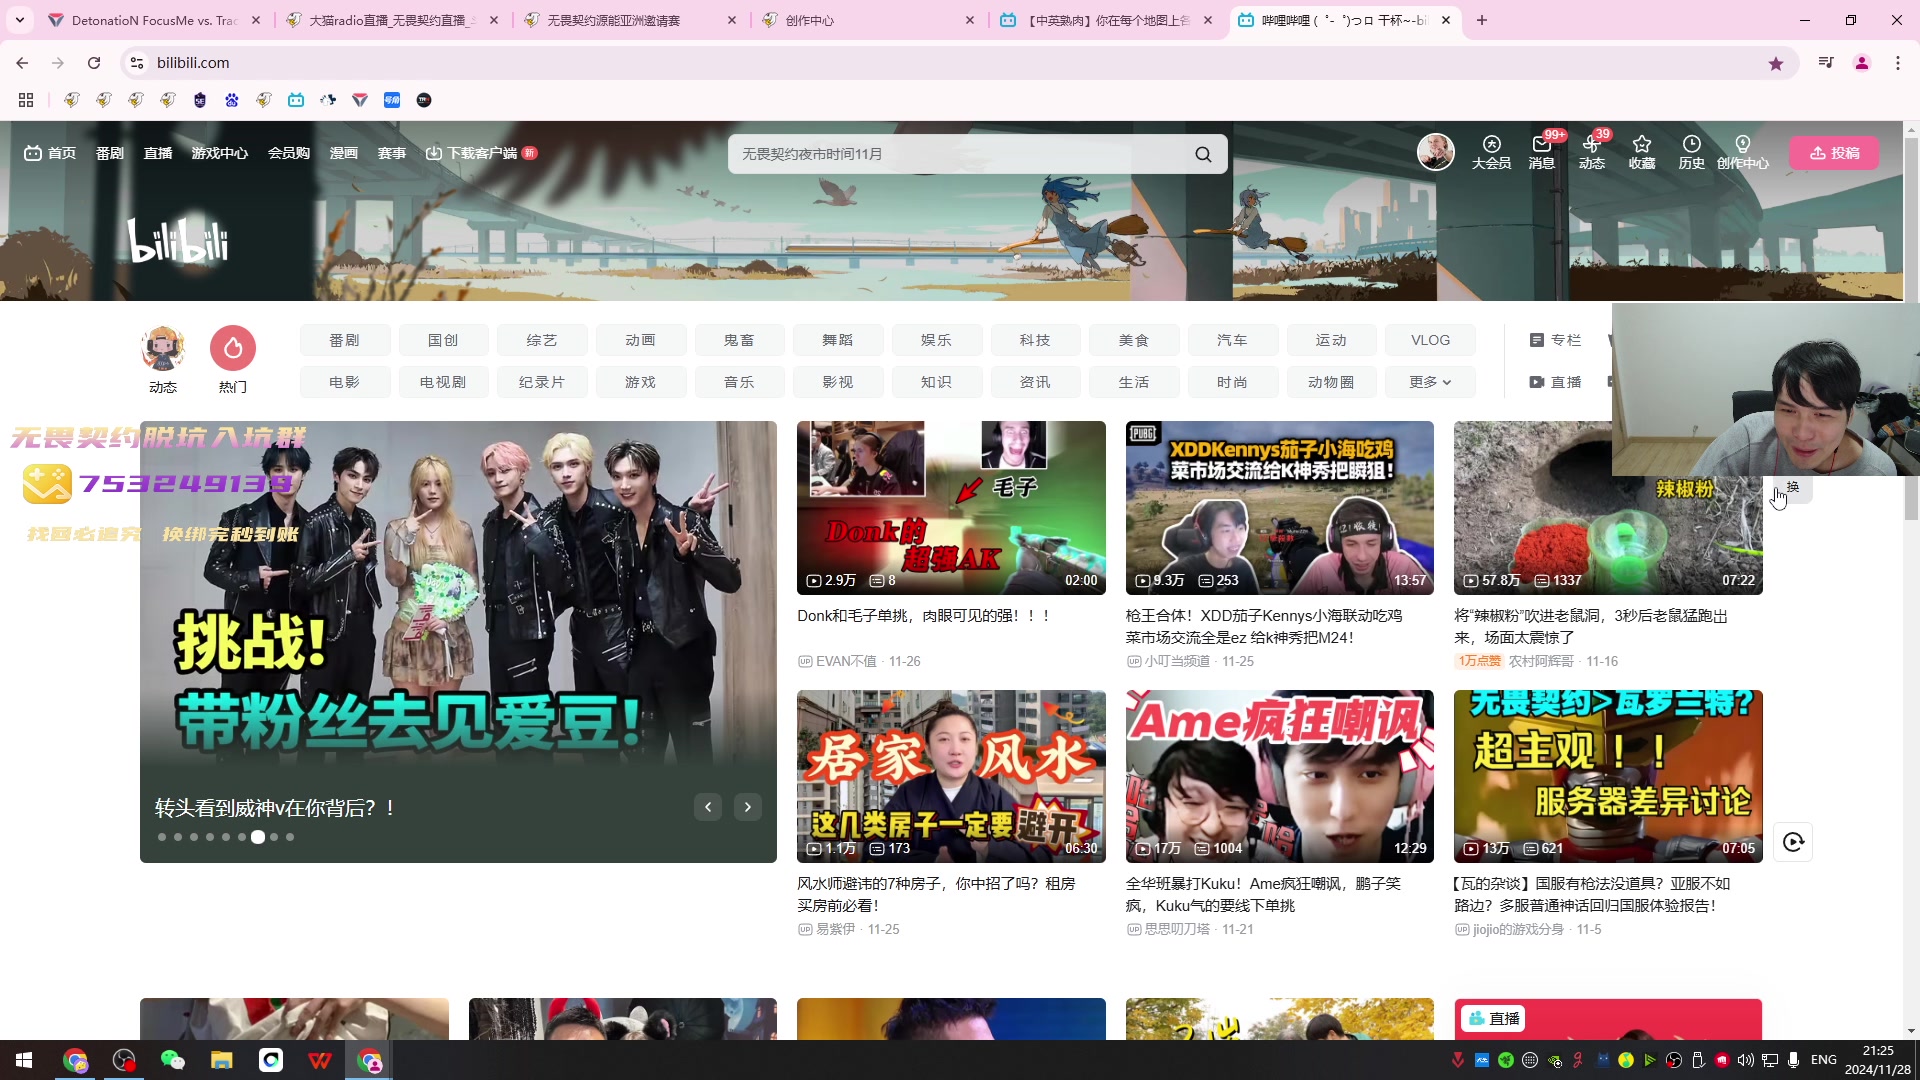
Task: Open XDDKennys吃鸡 video thumbnail
Action: (x=1279, y=508)
